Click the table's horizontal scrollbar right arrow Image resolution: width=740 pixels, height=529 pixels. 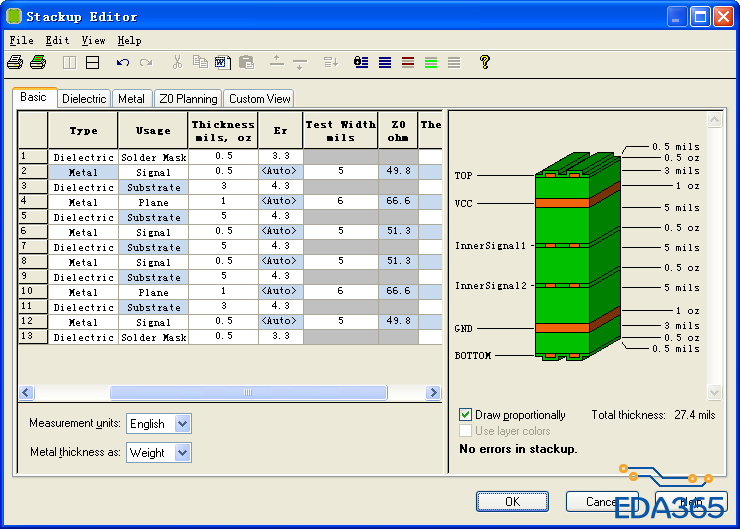click(433, 393)
